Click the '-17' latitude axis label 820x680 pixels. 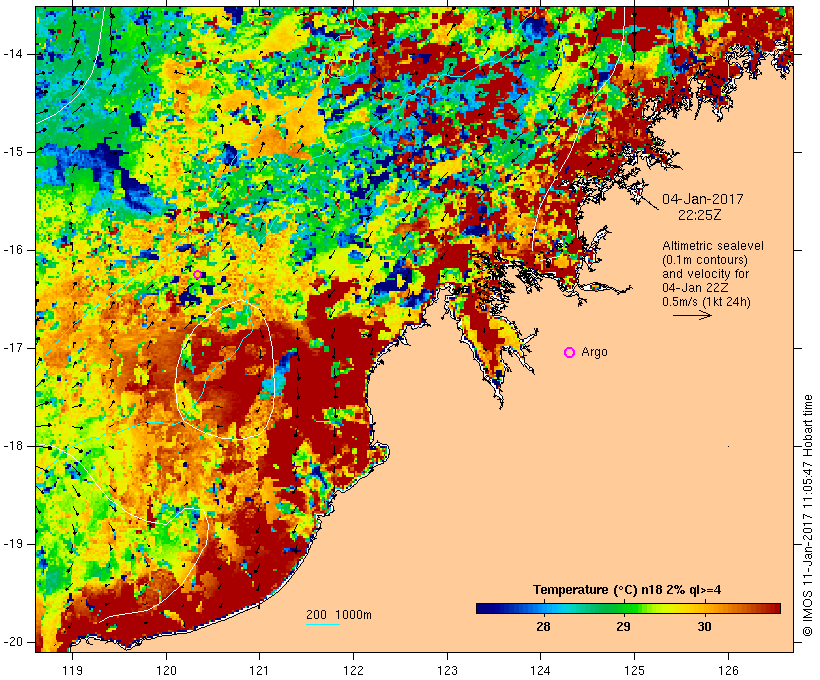[x=13, y=348]
